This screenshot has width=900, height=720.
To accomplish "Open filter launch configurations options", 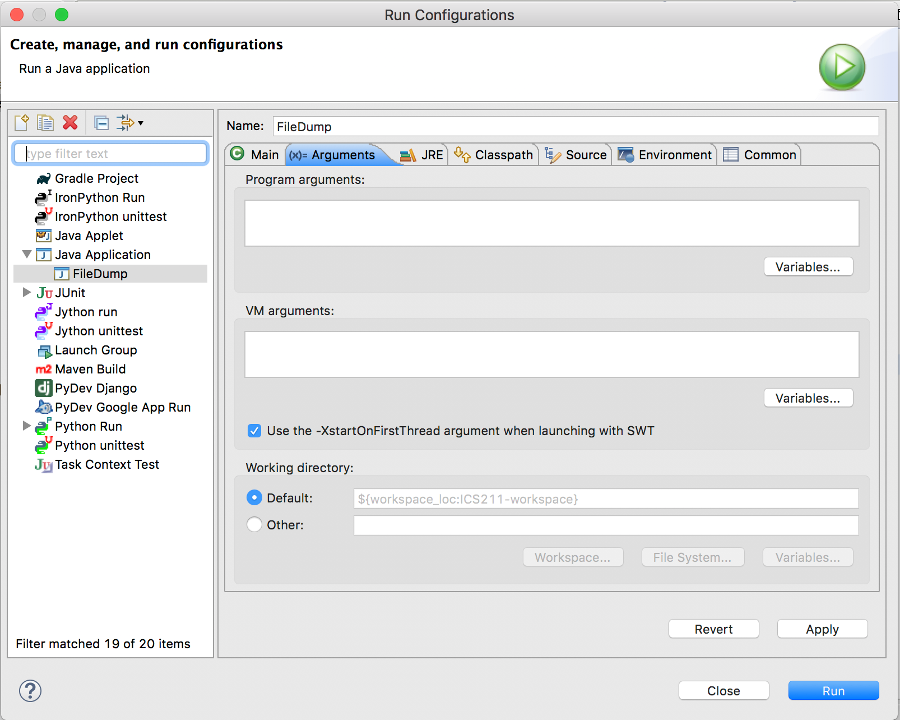I will click(128, 122).
